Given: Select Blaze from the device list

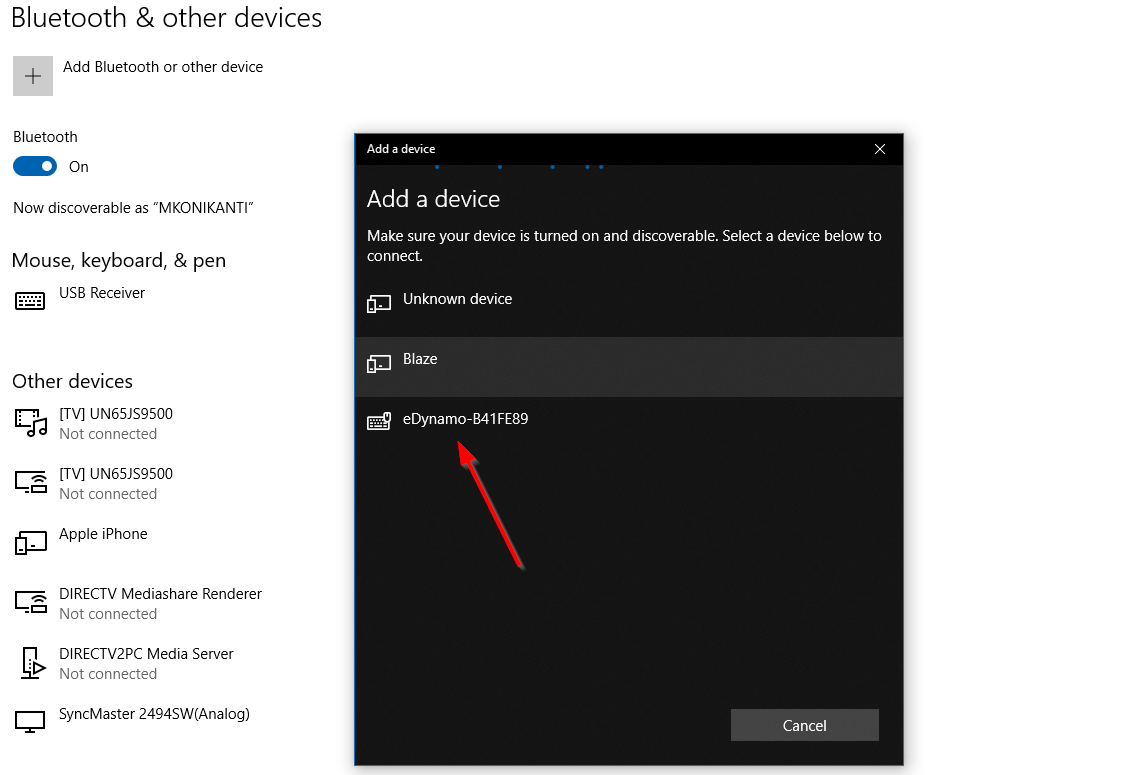Looking at the screenshot, I should 420,359.
